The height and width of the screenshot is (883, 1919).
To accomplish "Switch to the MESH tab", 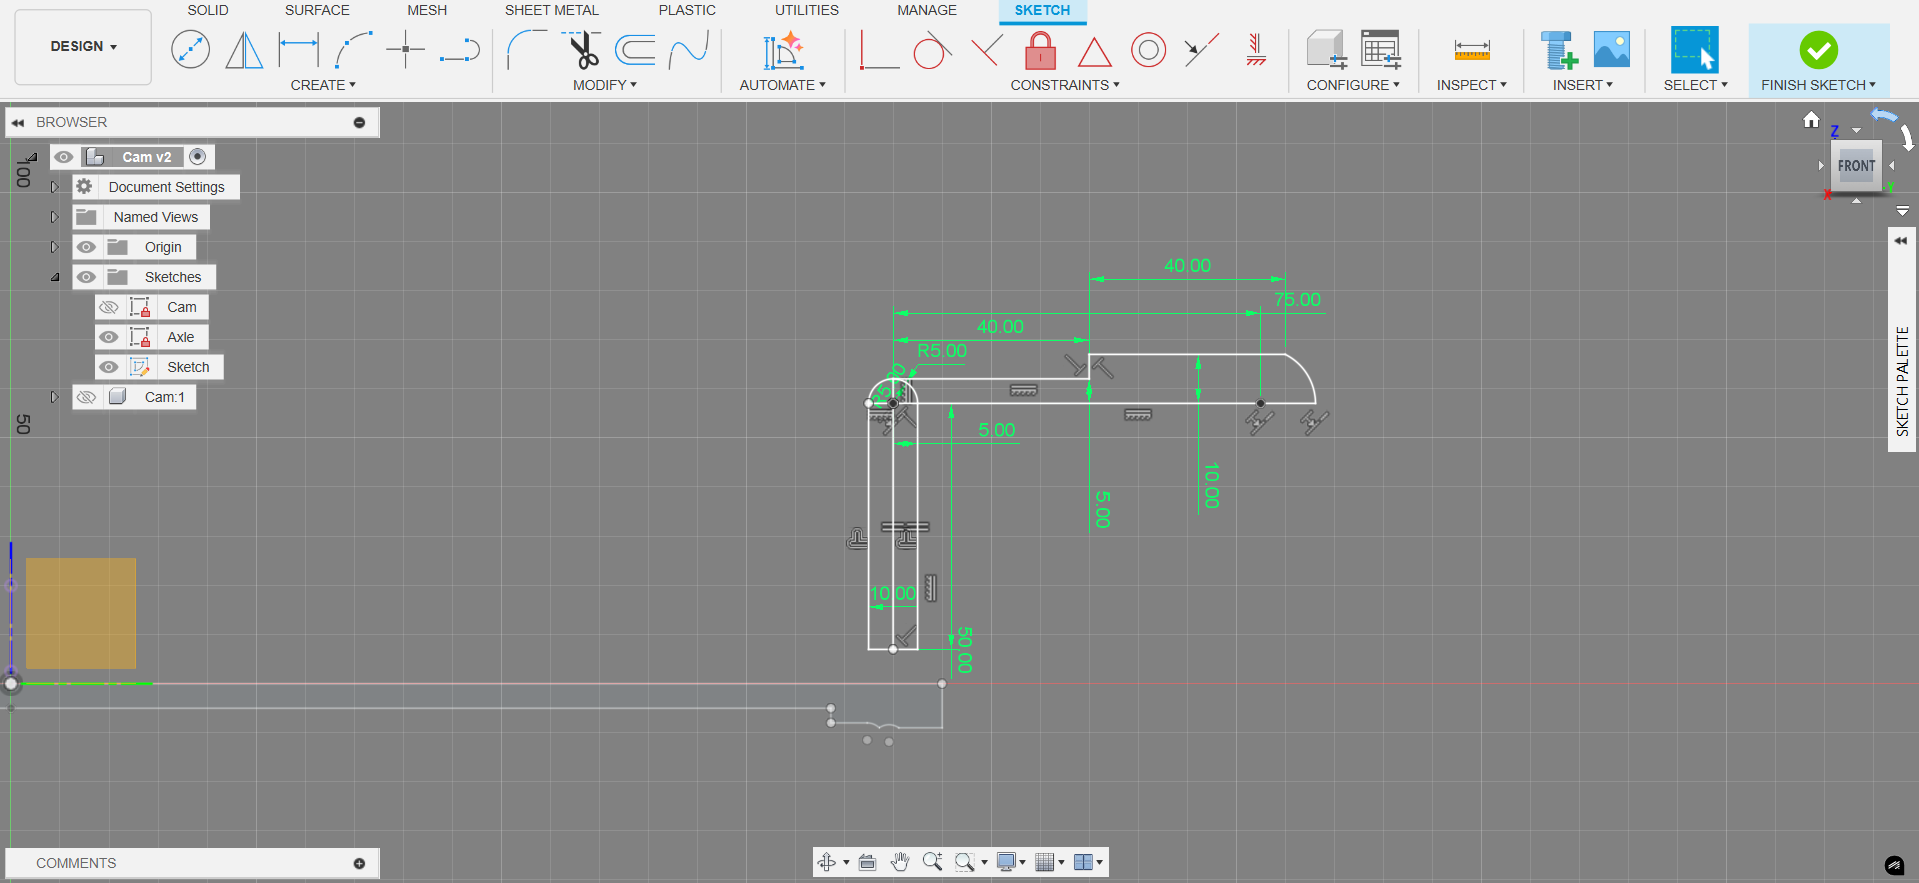I will 427,10.
